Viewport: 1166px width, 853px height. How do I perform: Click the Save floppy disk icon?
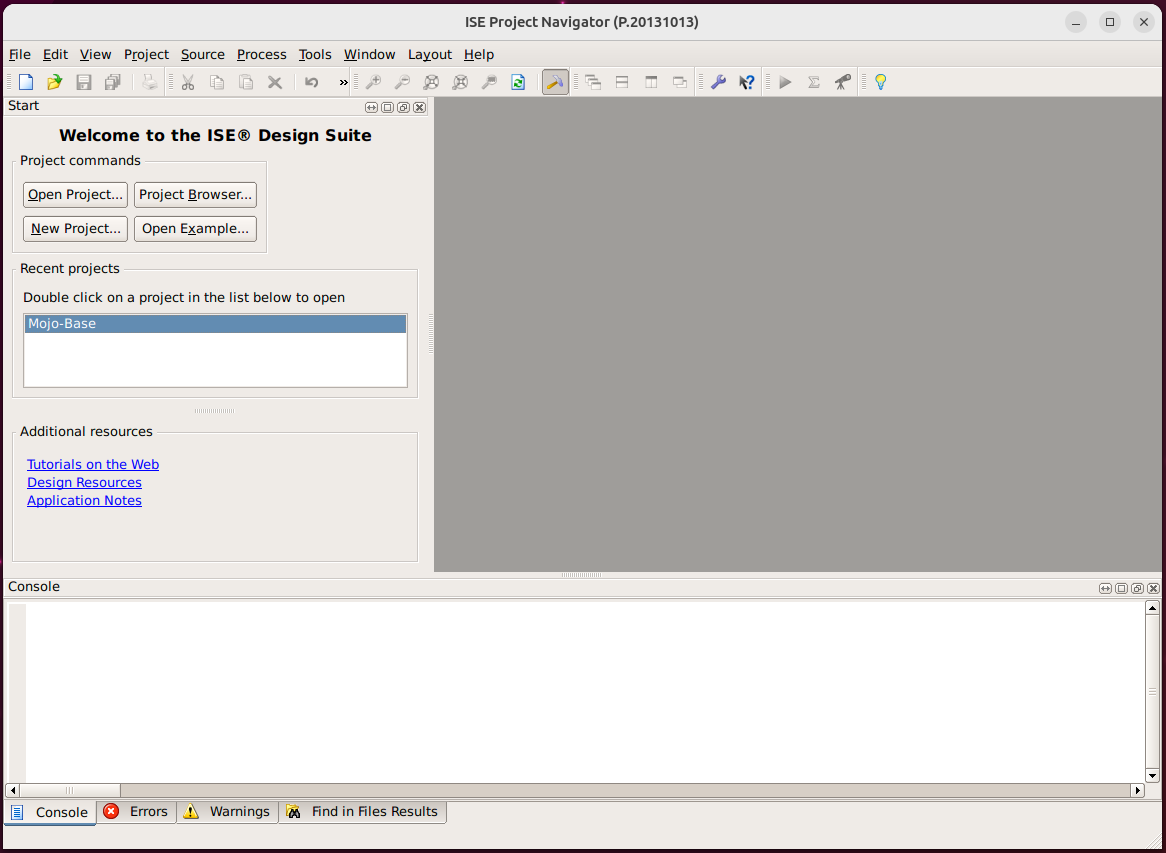pos(84,82)
